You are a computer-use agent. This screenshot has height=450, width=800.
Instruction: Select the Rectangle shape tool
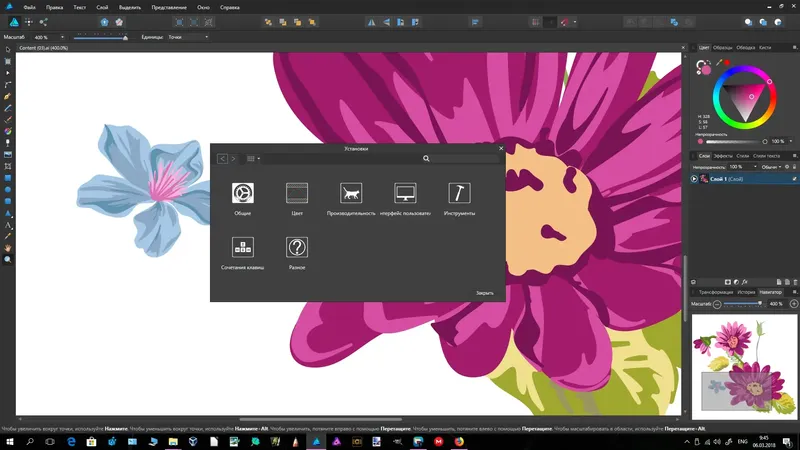8,178
